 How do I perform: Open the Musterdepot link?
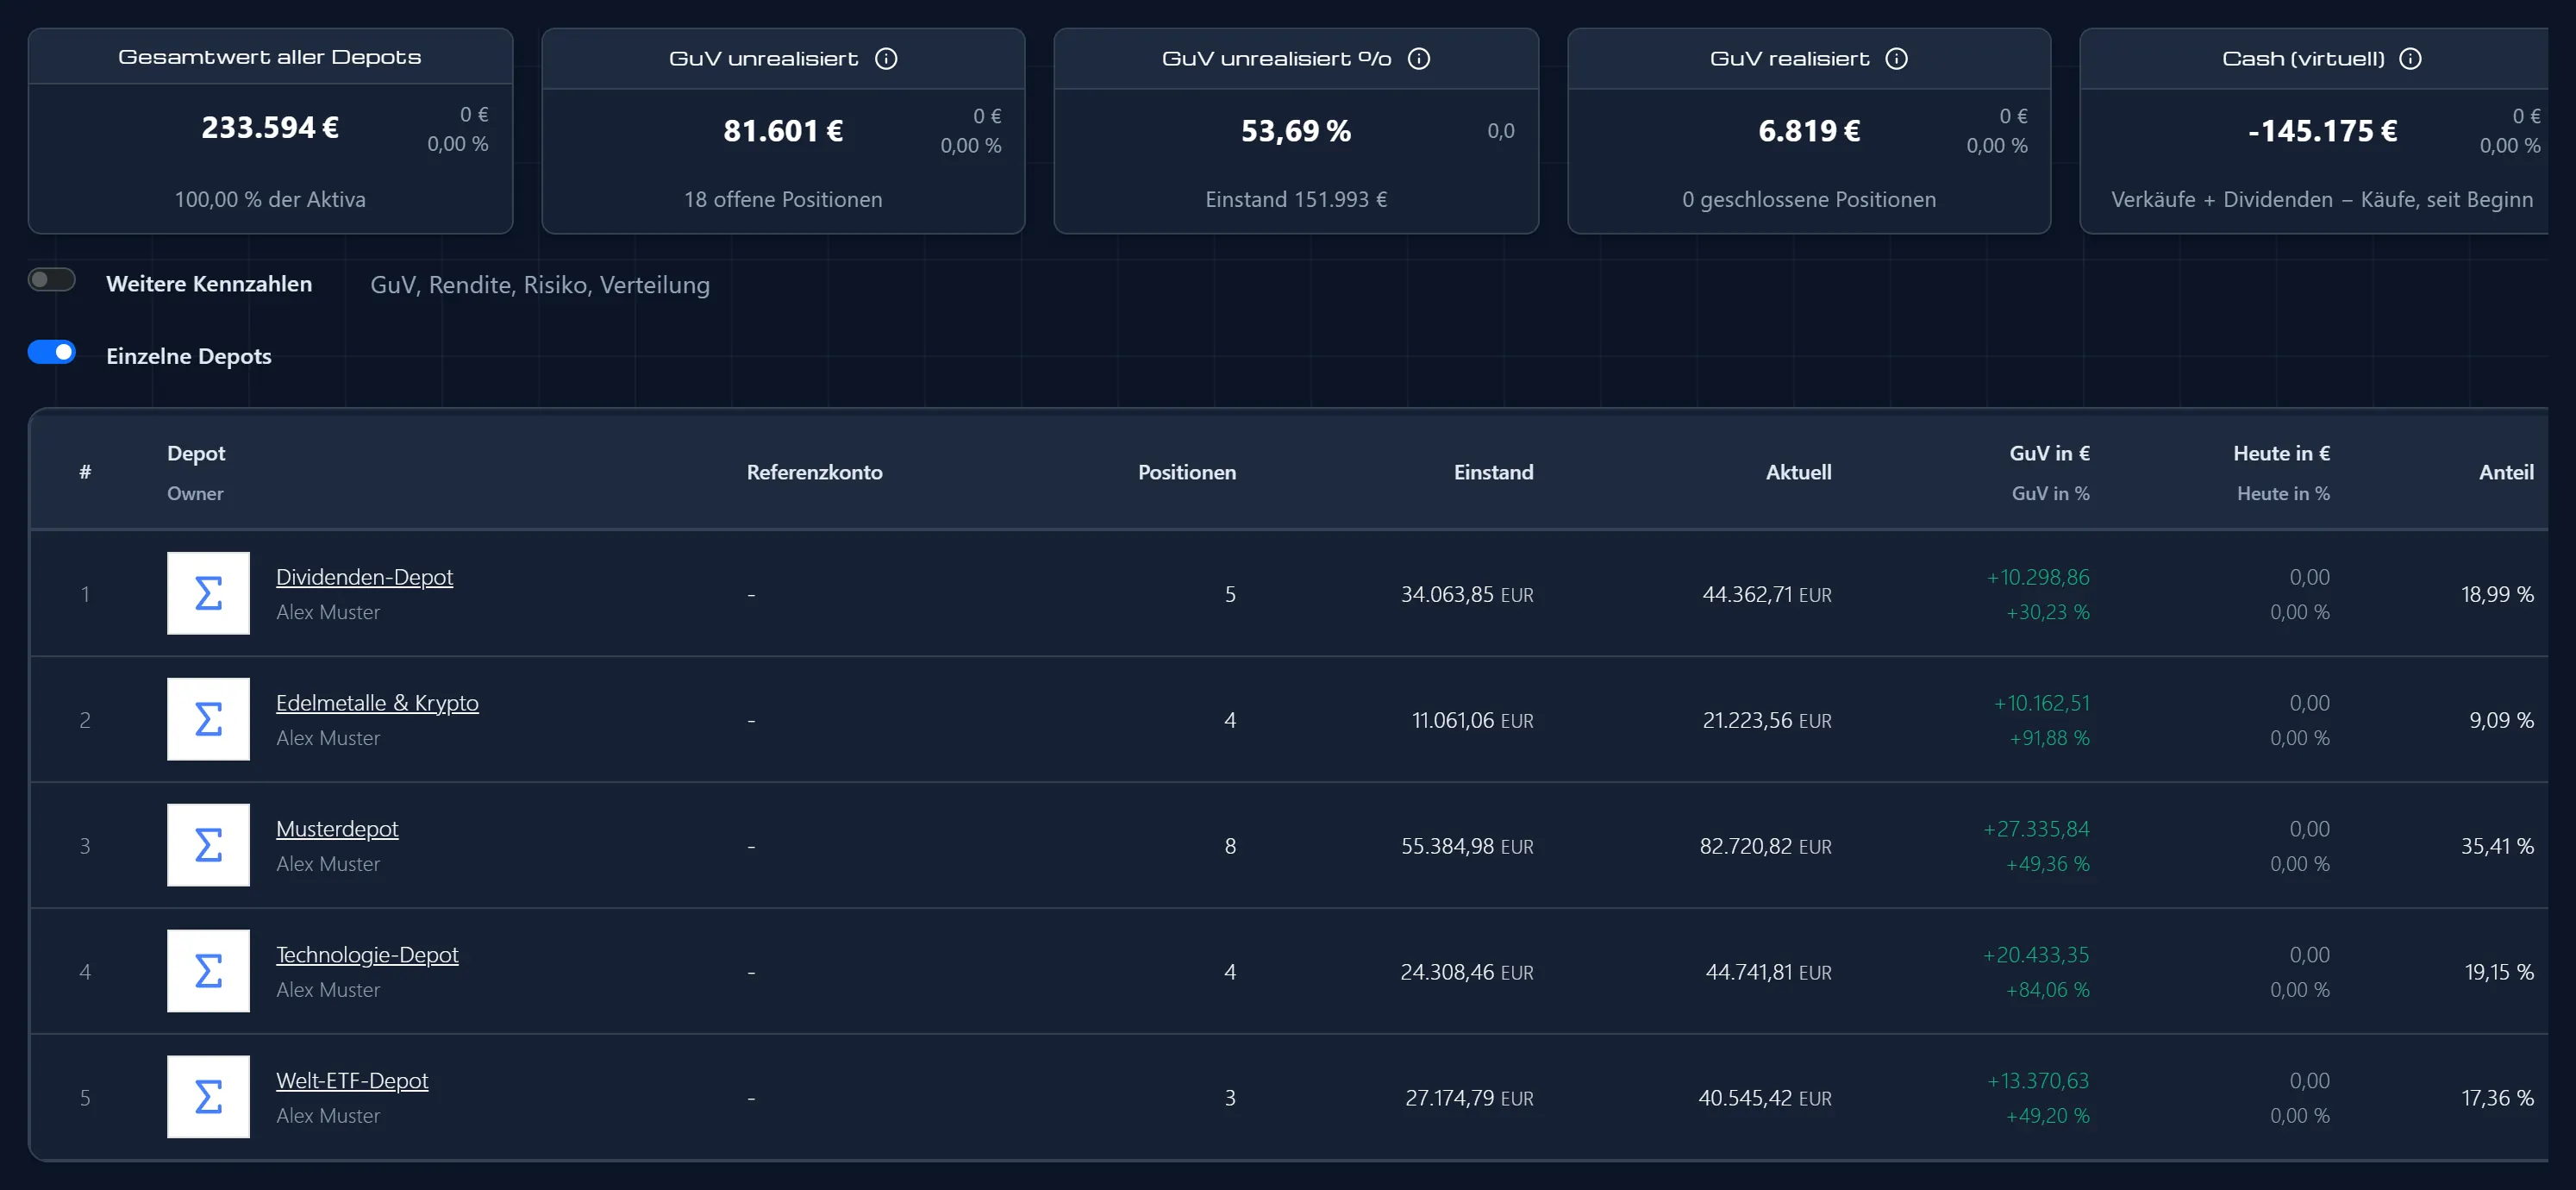click(x=337, y=829)
